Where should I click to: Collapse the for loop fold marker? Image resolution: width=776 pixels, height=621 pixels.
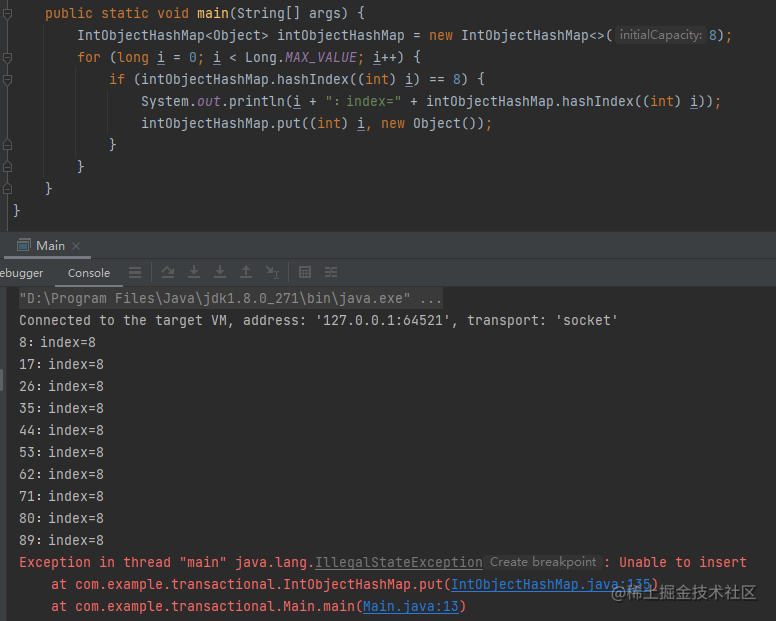coord(7,57)
